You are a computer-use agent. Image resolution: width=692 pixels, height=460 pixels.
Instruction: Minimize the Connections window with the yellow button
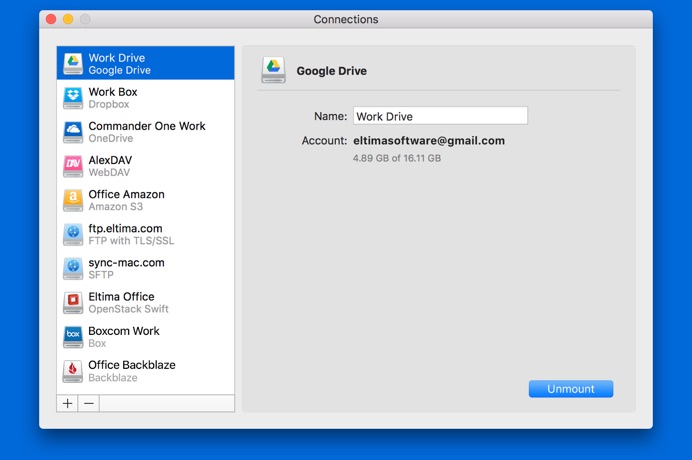pyautogui.click(x=68, y=19)
